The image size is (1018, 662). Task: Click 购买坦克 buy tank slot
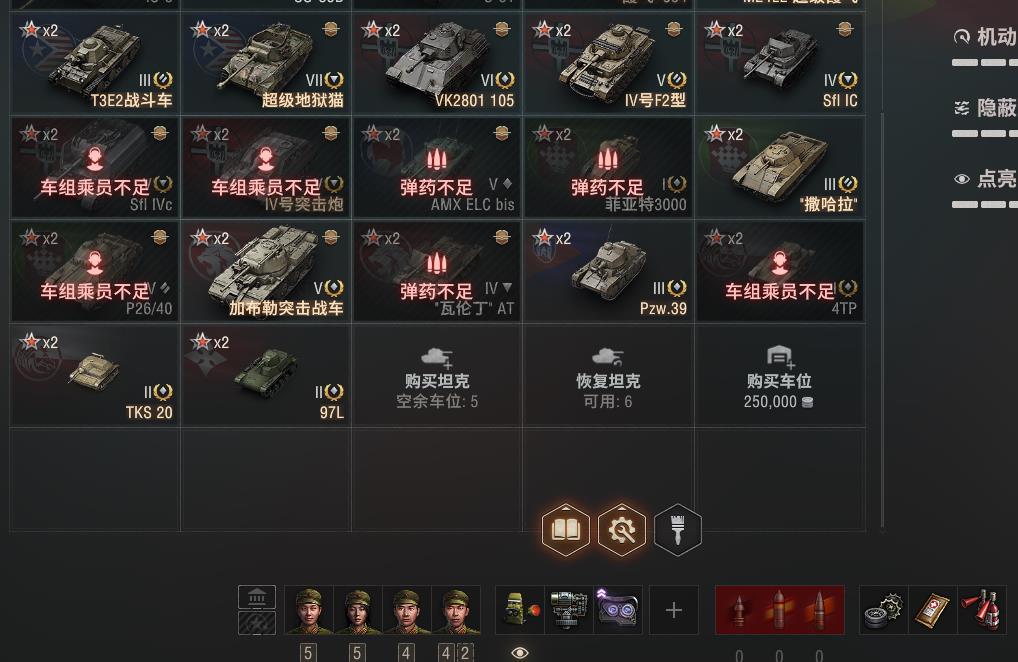pos(437,376)
